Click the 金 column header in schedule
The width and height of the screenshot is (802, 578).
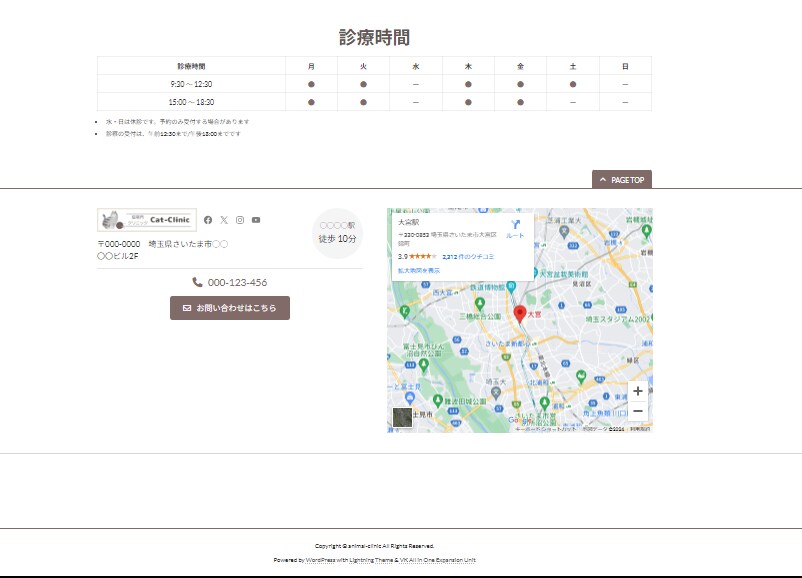tap(520, 66)
